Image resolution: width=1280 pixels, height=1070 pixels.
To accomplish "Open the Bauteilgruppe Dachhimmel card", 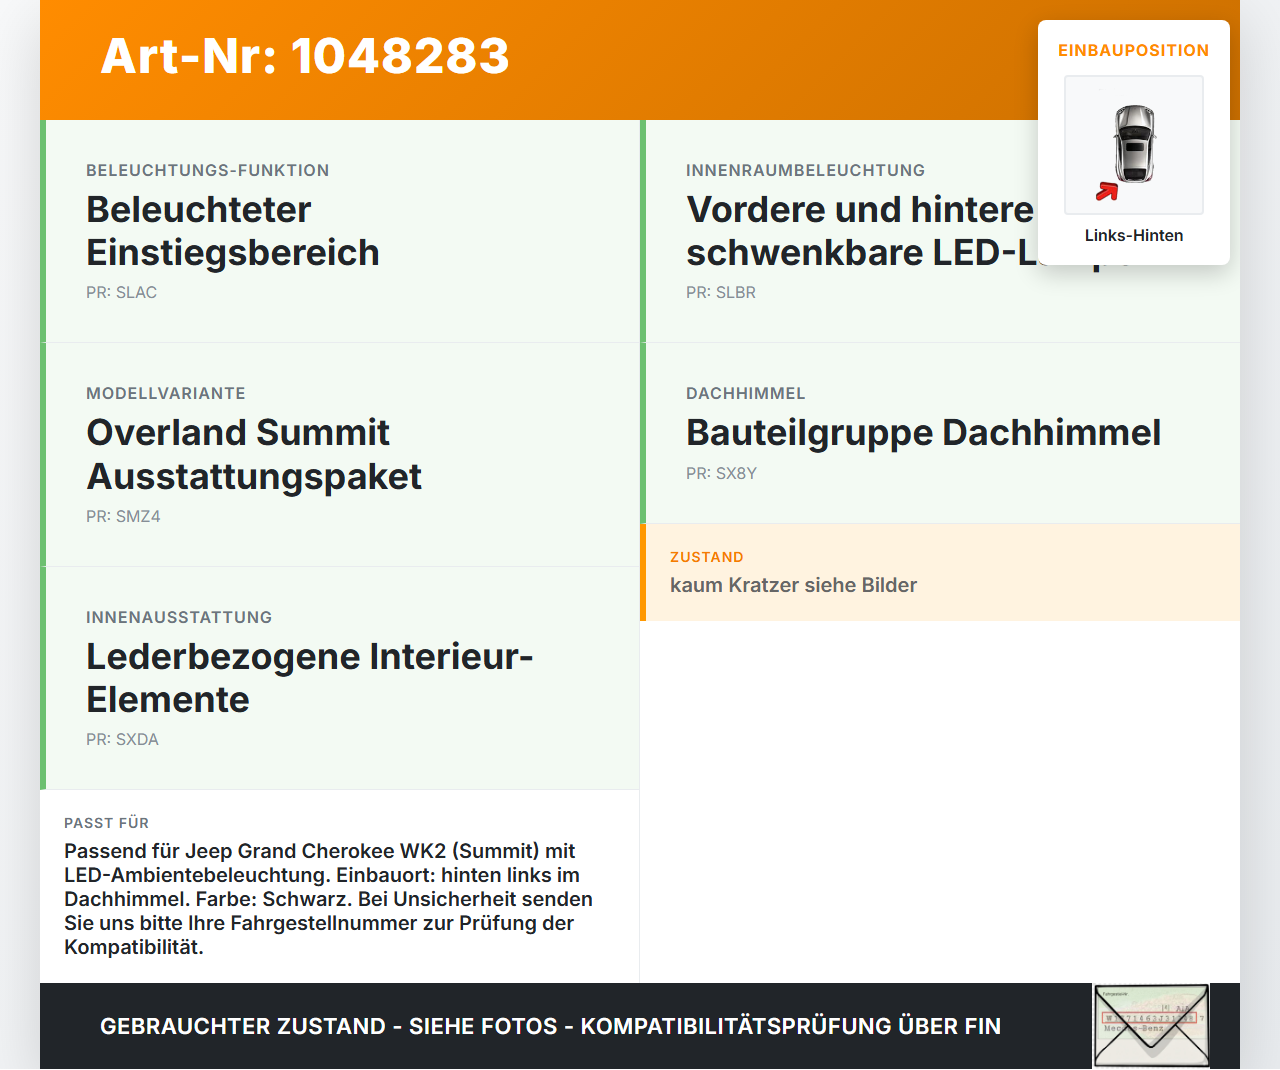I will click(x=940, y=433).
